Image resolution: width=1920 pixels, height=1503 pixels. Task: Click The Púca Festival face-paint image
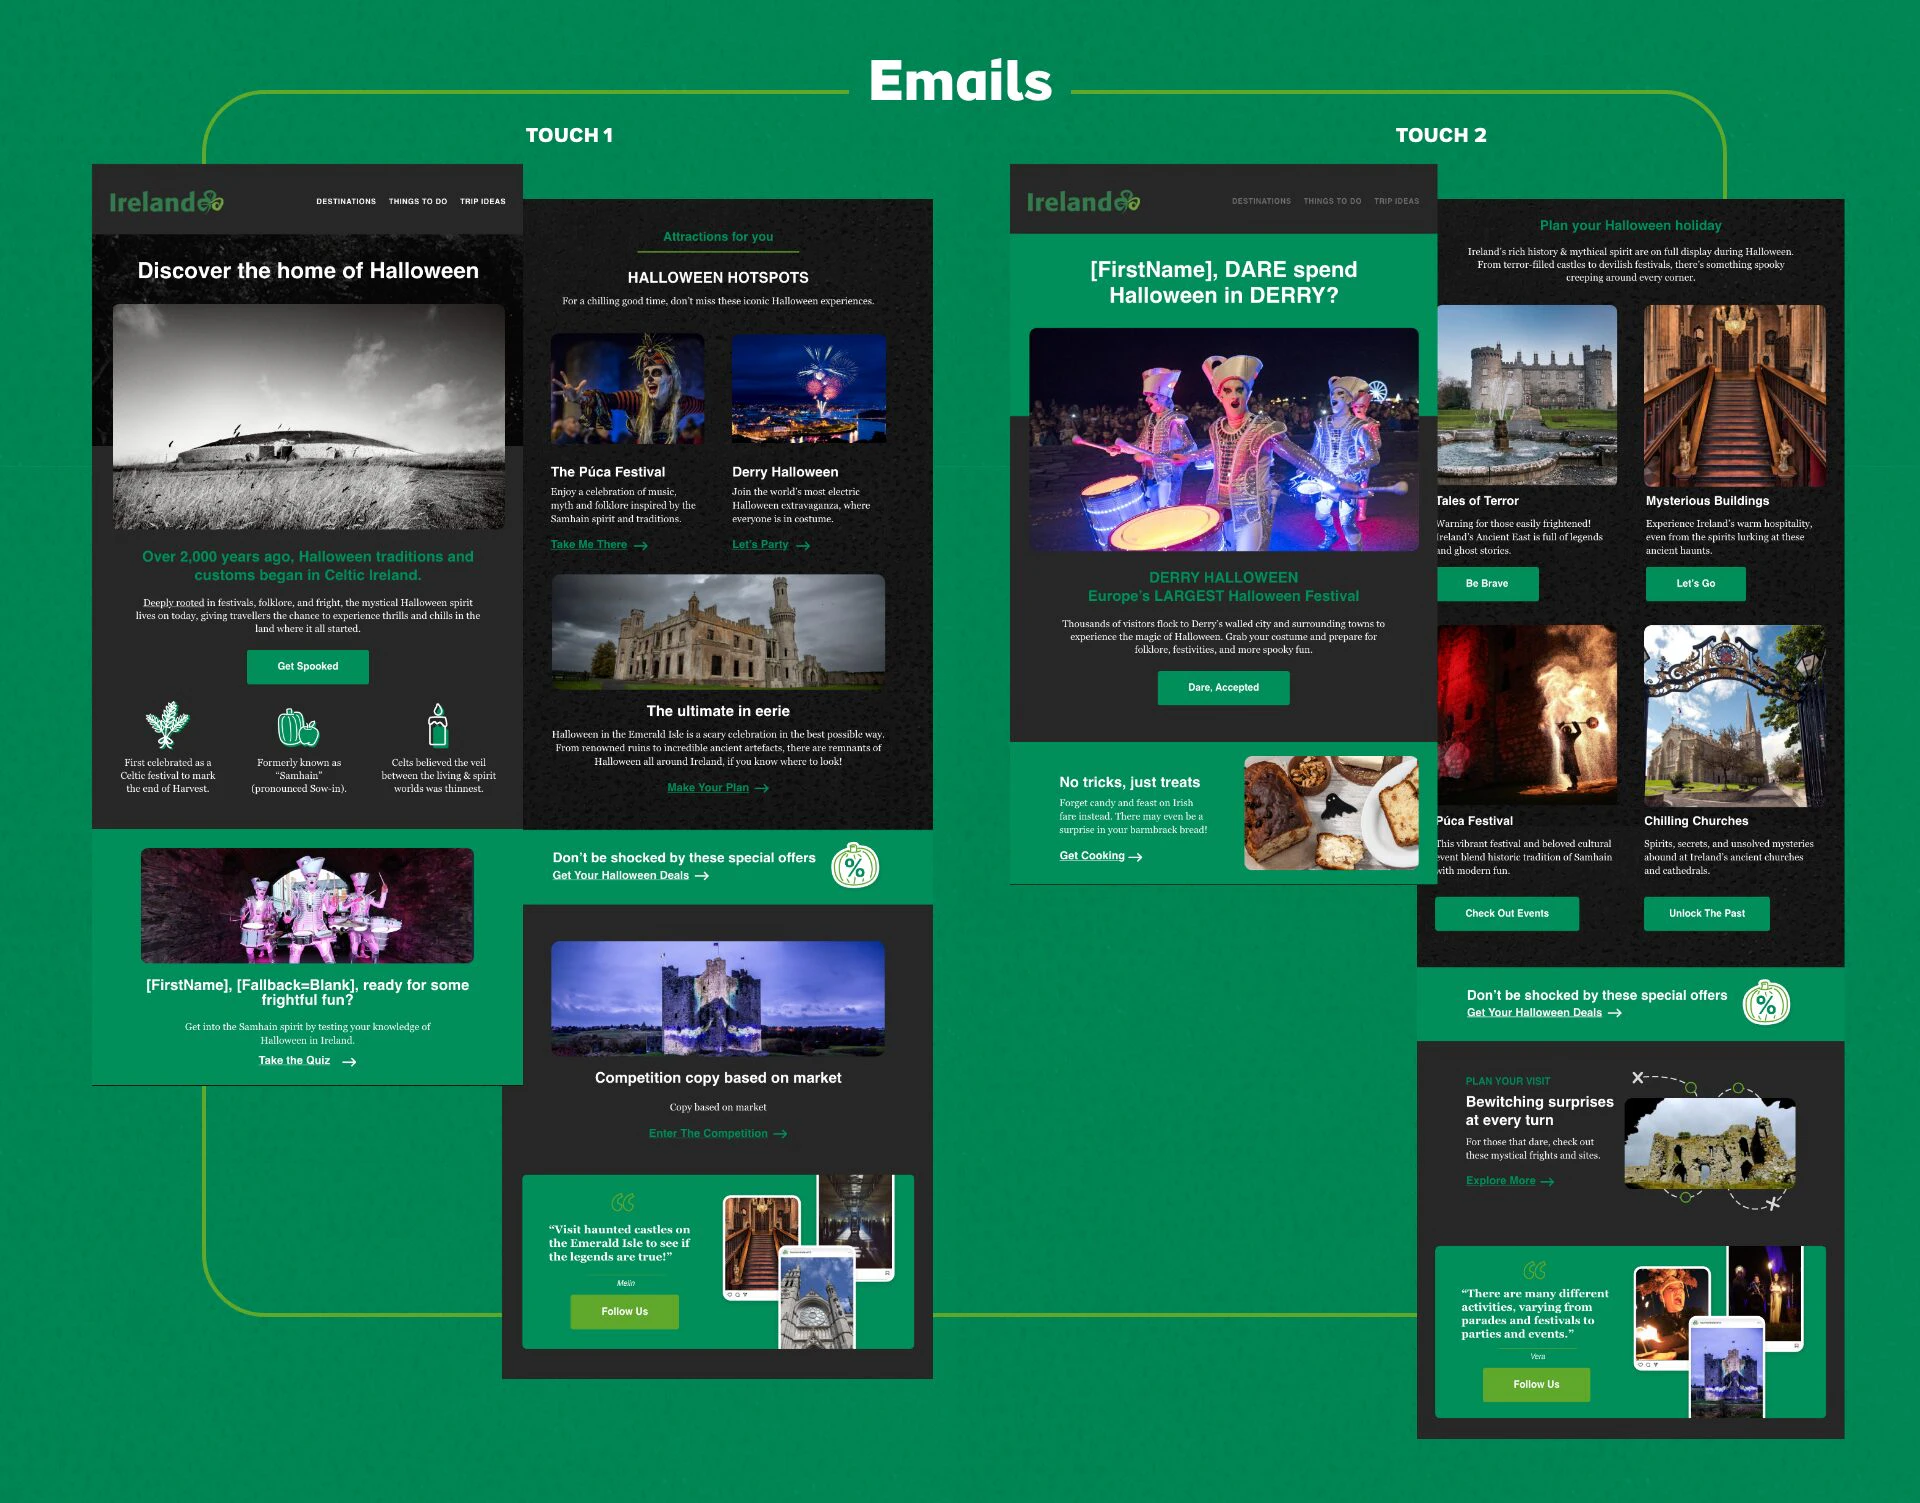[627, 389]
